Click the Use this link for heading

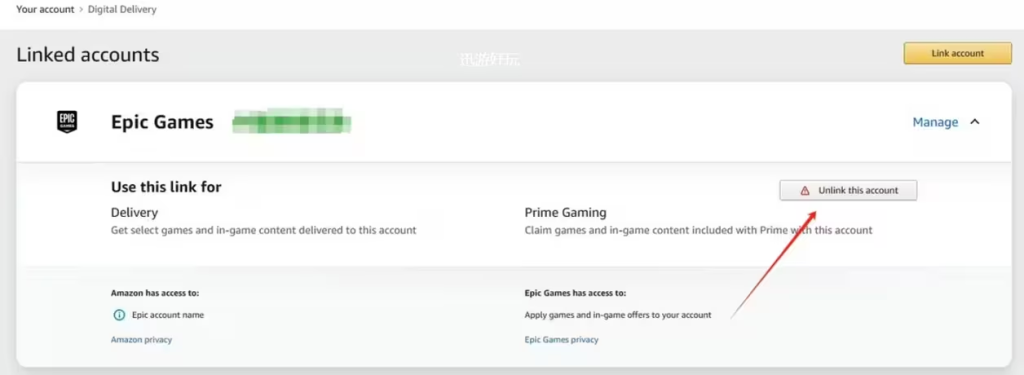(x=166, y=187)
